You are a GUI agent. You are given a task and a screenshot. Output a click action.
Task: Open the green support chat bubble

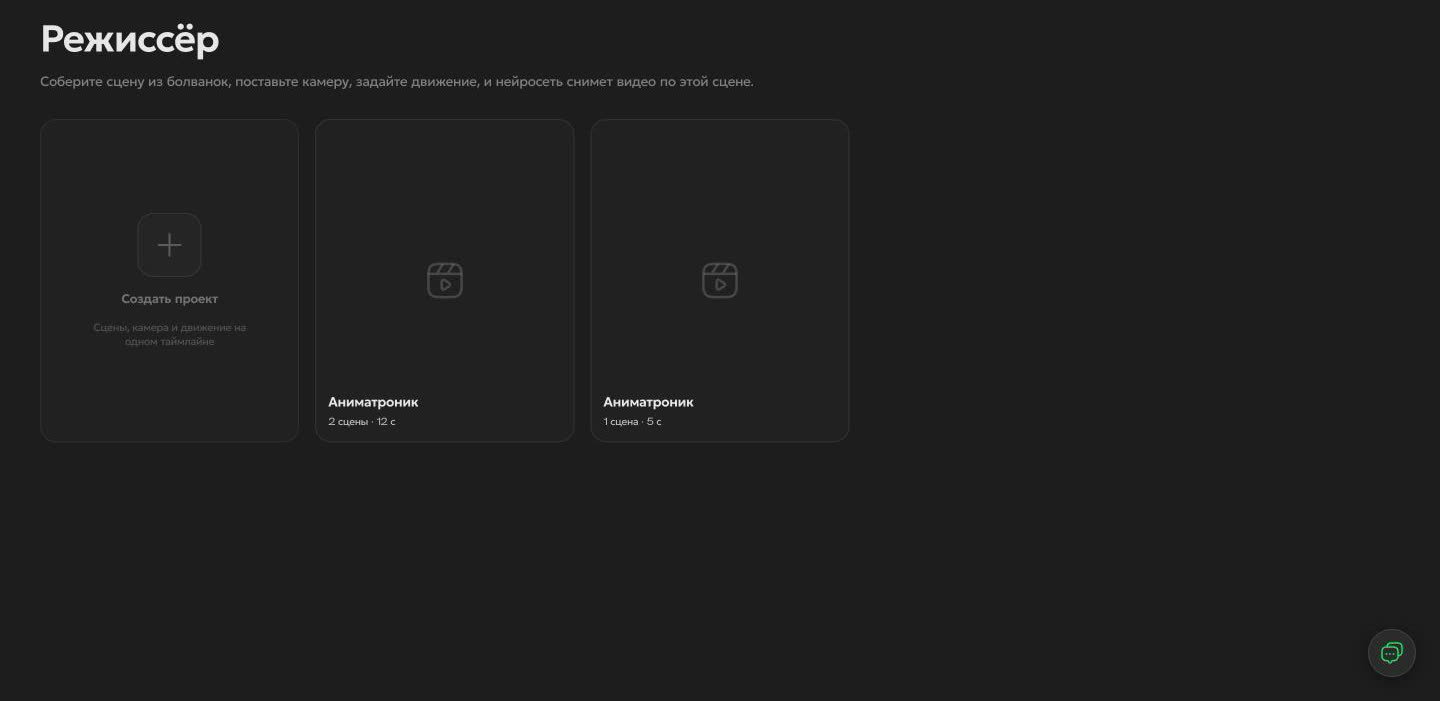point(1391,653)
